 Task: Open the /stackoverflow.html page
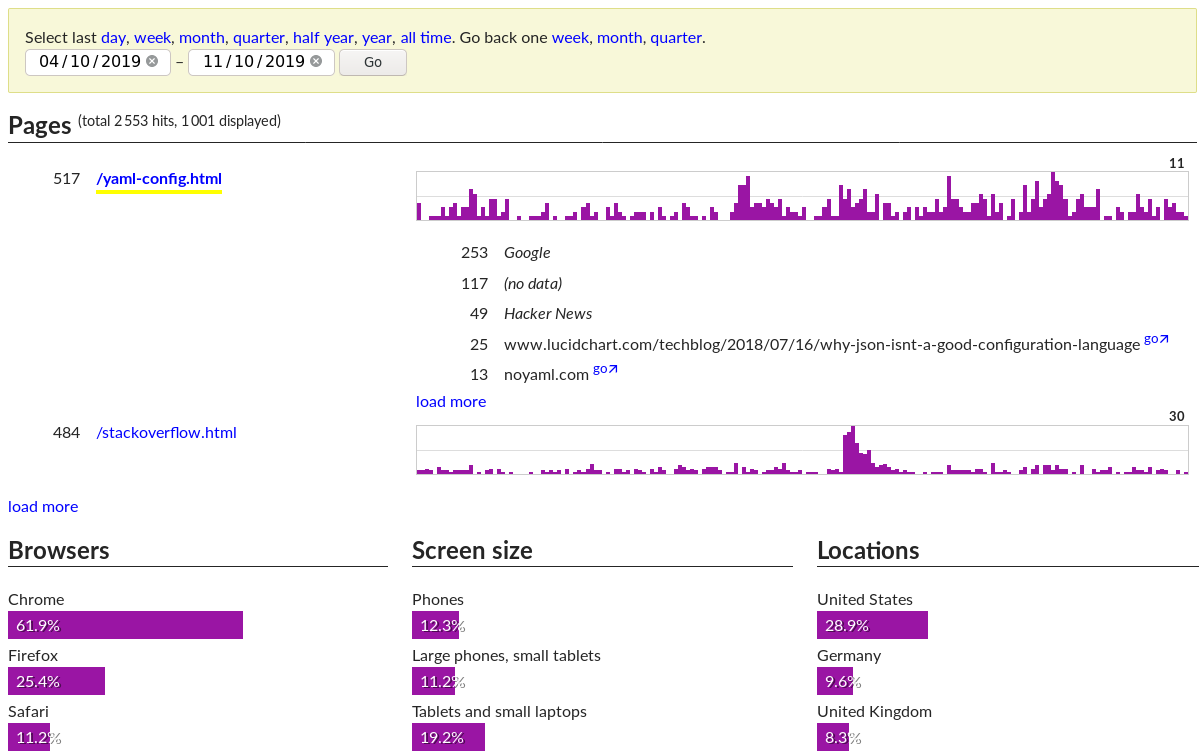[166, 432]
